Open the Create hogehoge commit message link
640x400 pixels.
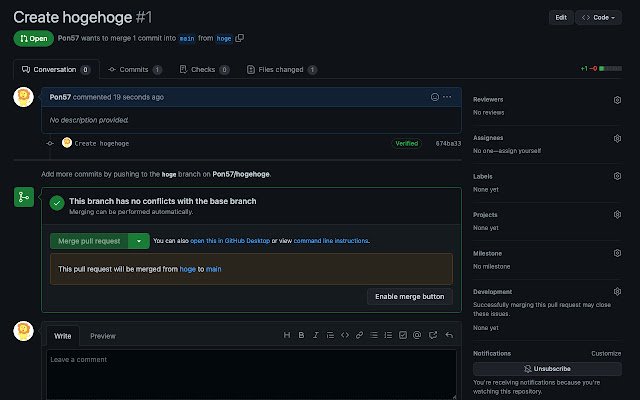click(x=102, y=143)
